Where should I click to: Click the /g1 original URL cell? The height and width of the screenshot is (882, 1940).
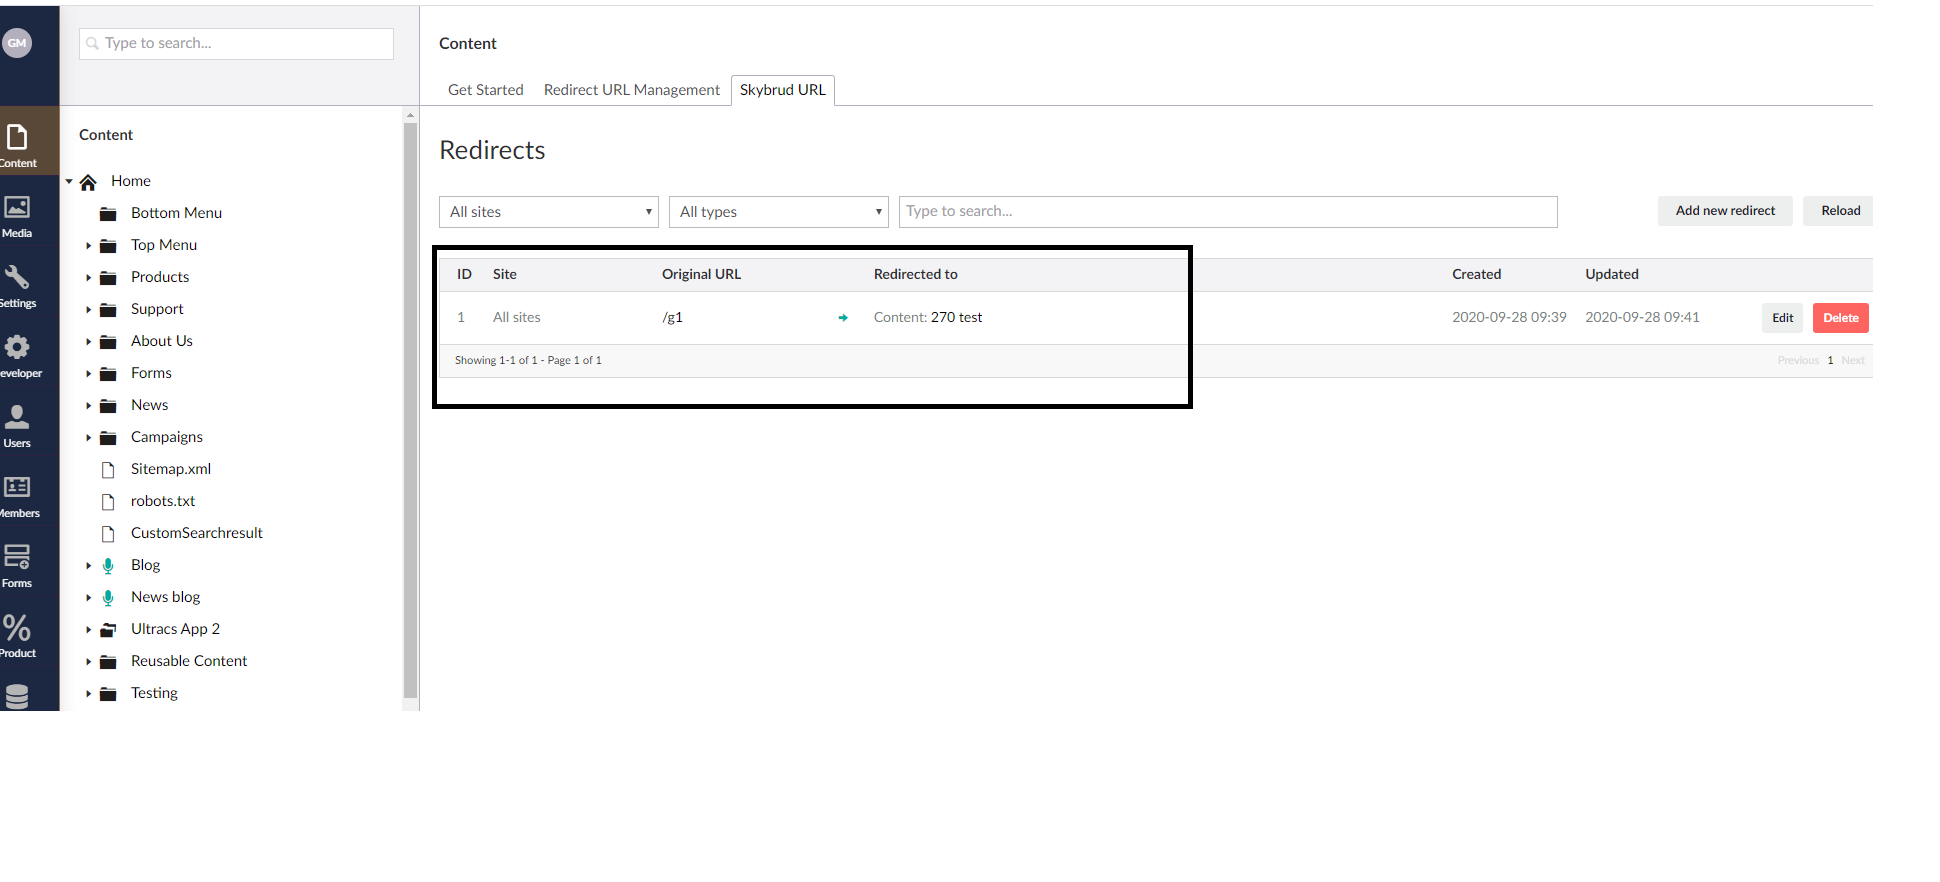[672, 318]
